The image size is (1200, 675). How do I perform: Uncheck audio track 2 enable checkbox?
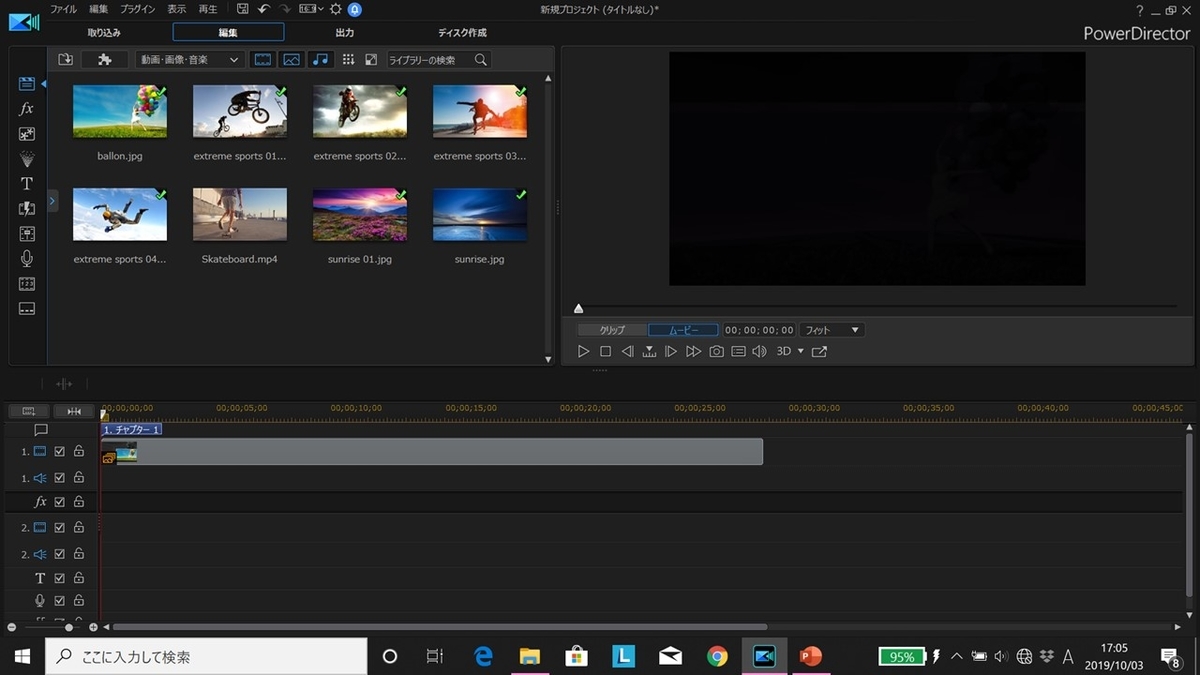60,554
